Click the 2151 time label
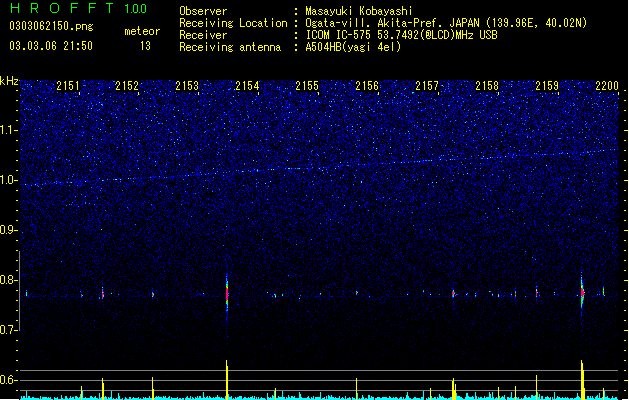Image resolution: width=629 pixels, height=400 pixels. tap(68, 86)
